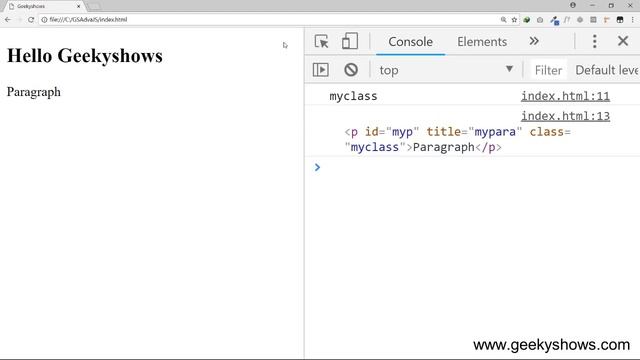This screenshot has height=360, width=640.
Task: Activate the inspect element picker tool
Action: click(x=322, y=41)
